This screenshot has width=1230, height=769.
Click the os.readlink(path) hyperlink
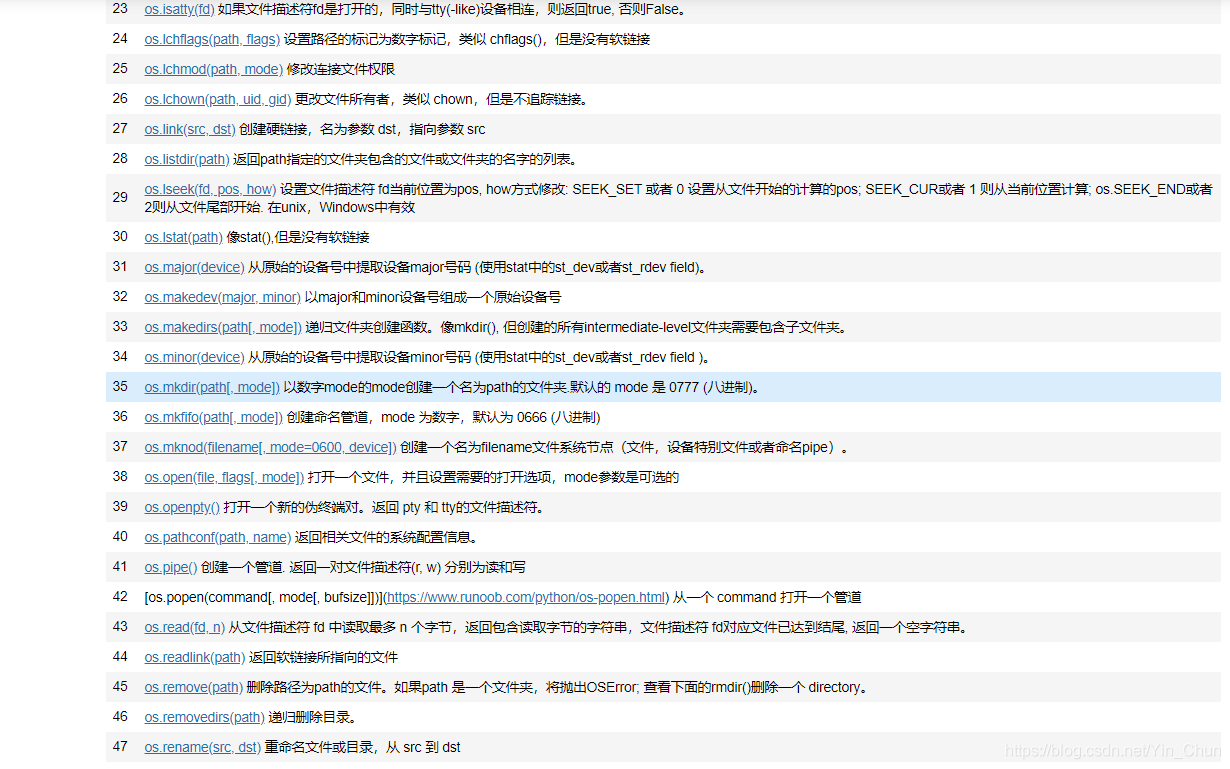[194, 657]
